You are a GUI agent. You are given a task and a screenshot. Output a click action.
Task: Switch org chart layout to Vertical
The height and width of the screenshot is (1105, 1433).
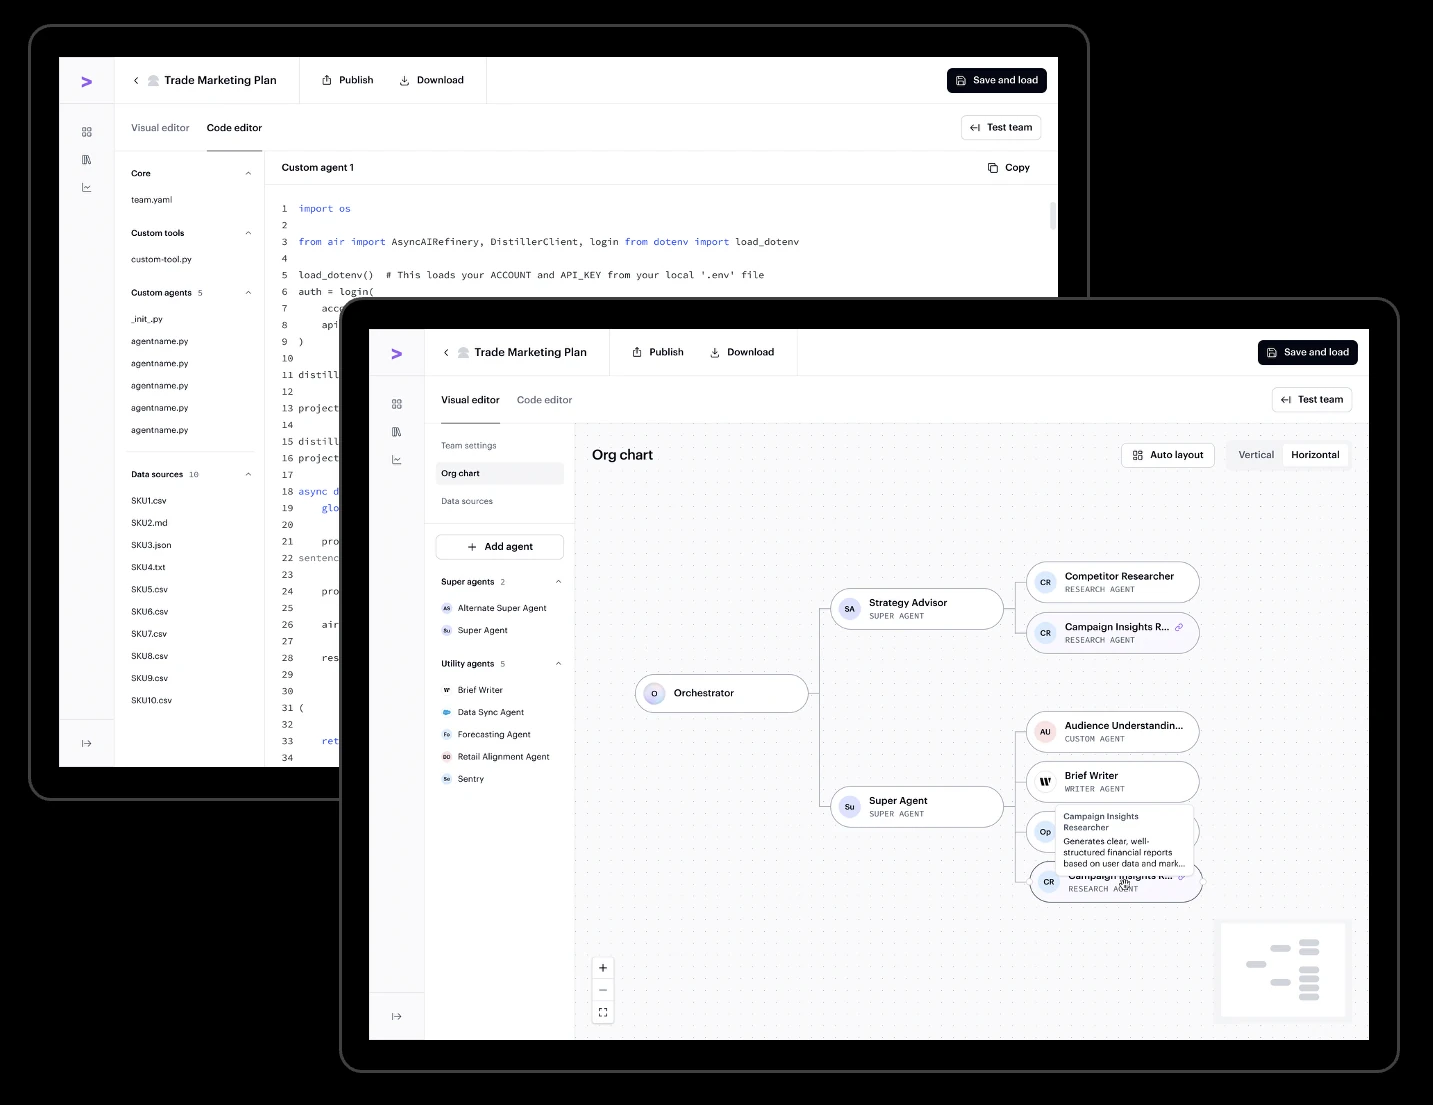tap(1256, 455)
